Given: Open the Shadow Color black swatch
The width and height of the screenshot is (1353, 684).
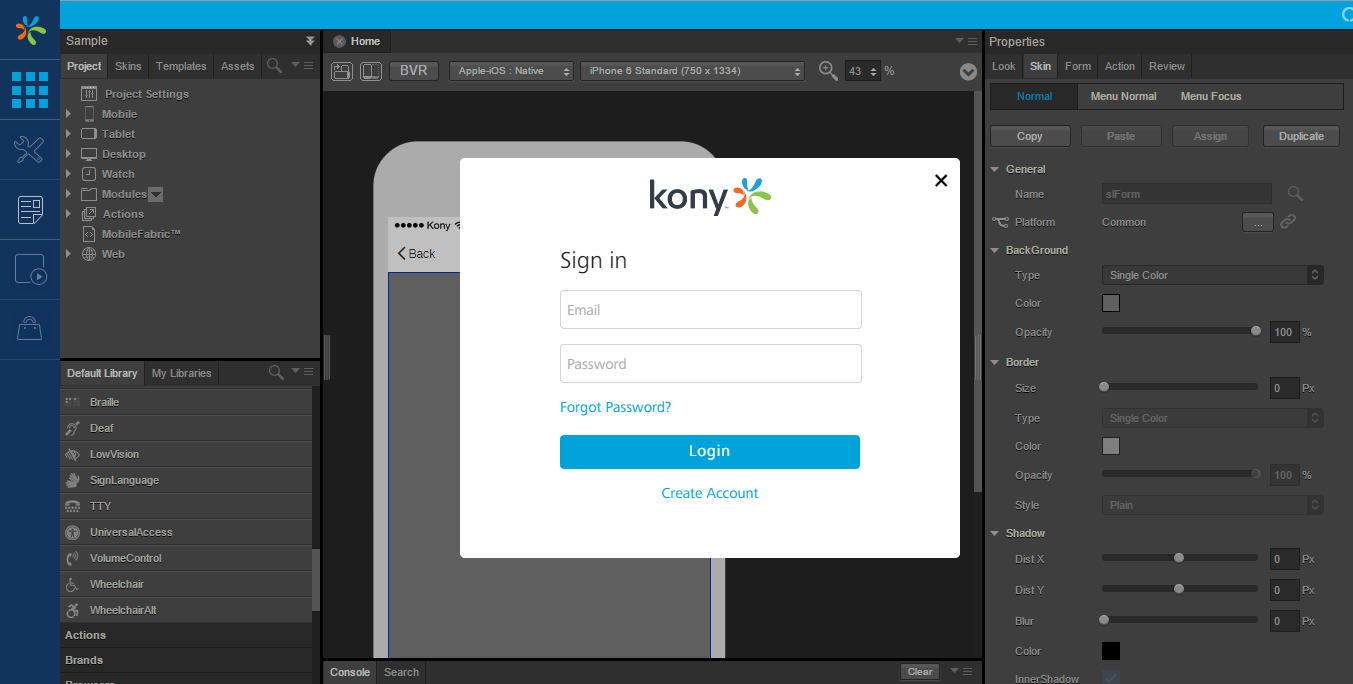Looking at the screenshot, I should point(1111,651).
